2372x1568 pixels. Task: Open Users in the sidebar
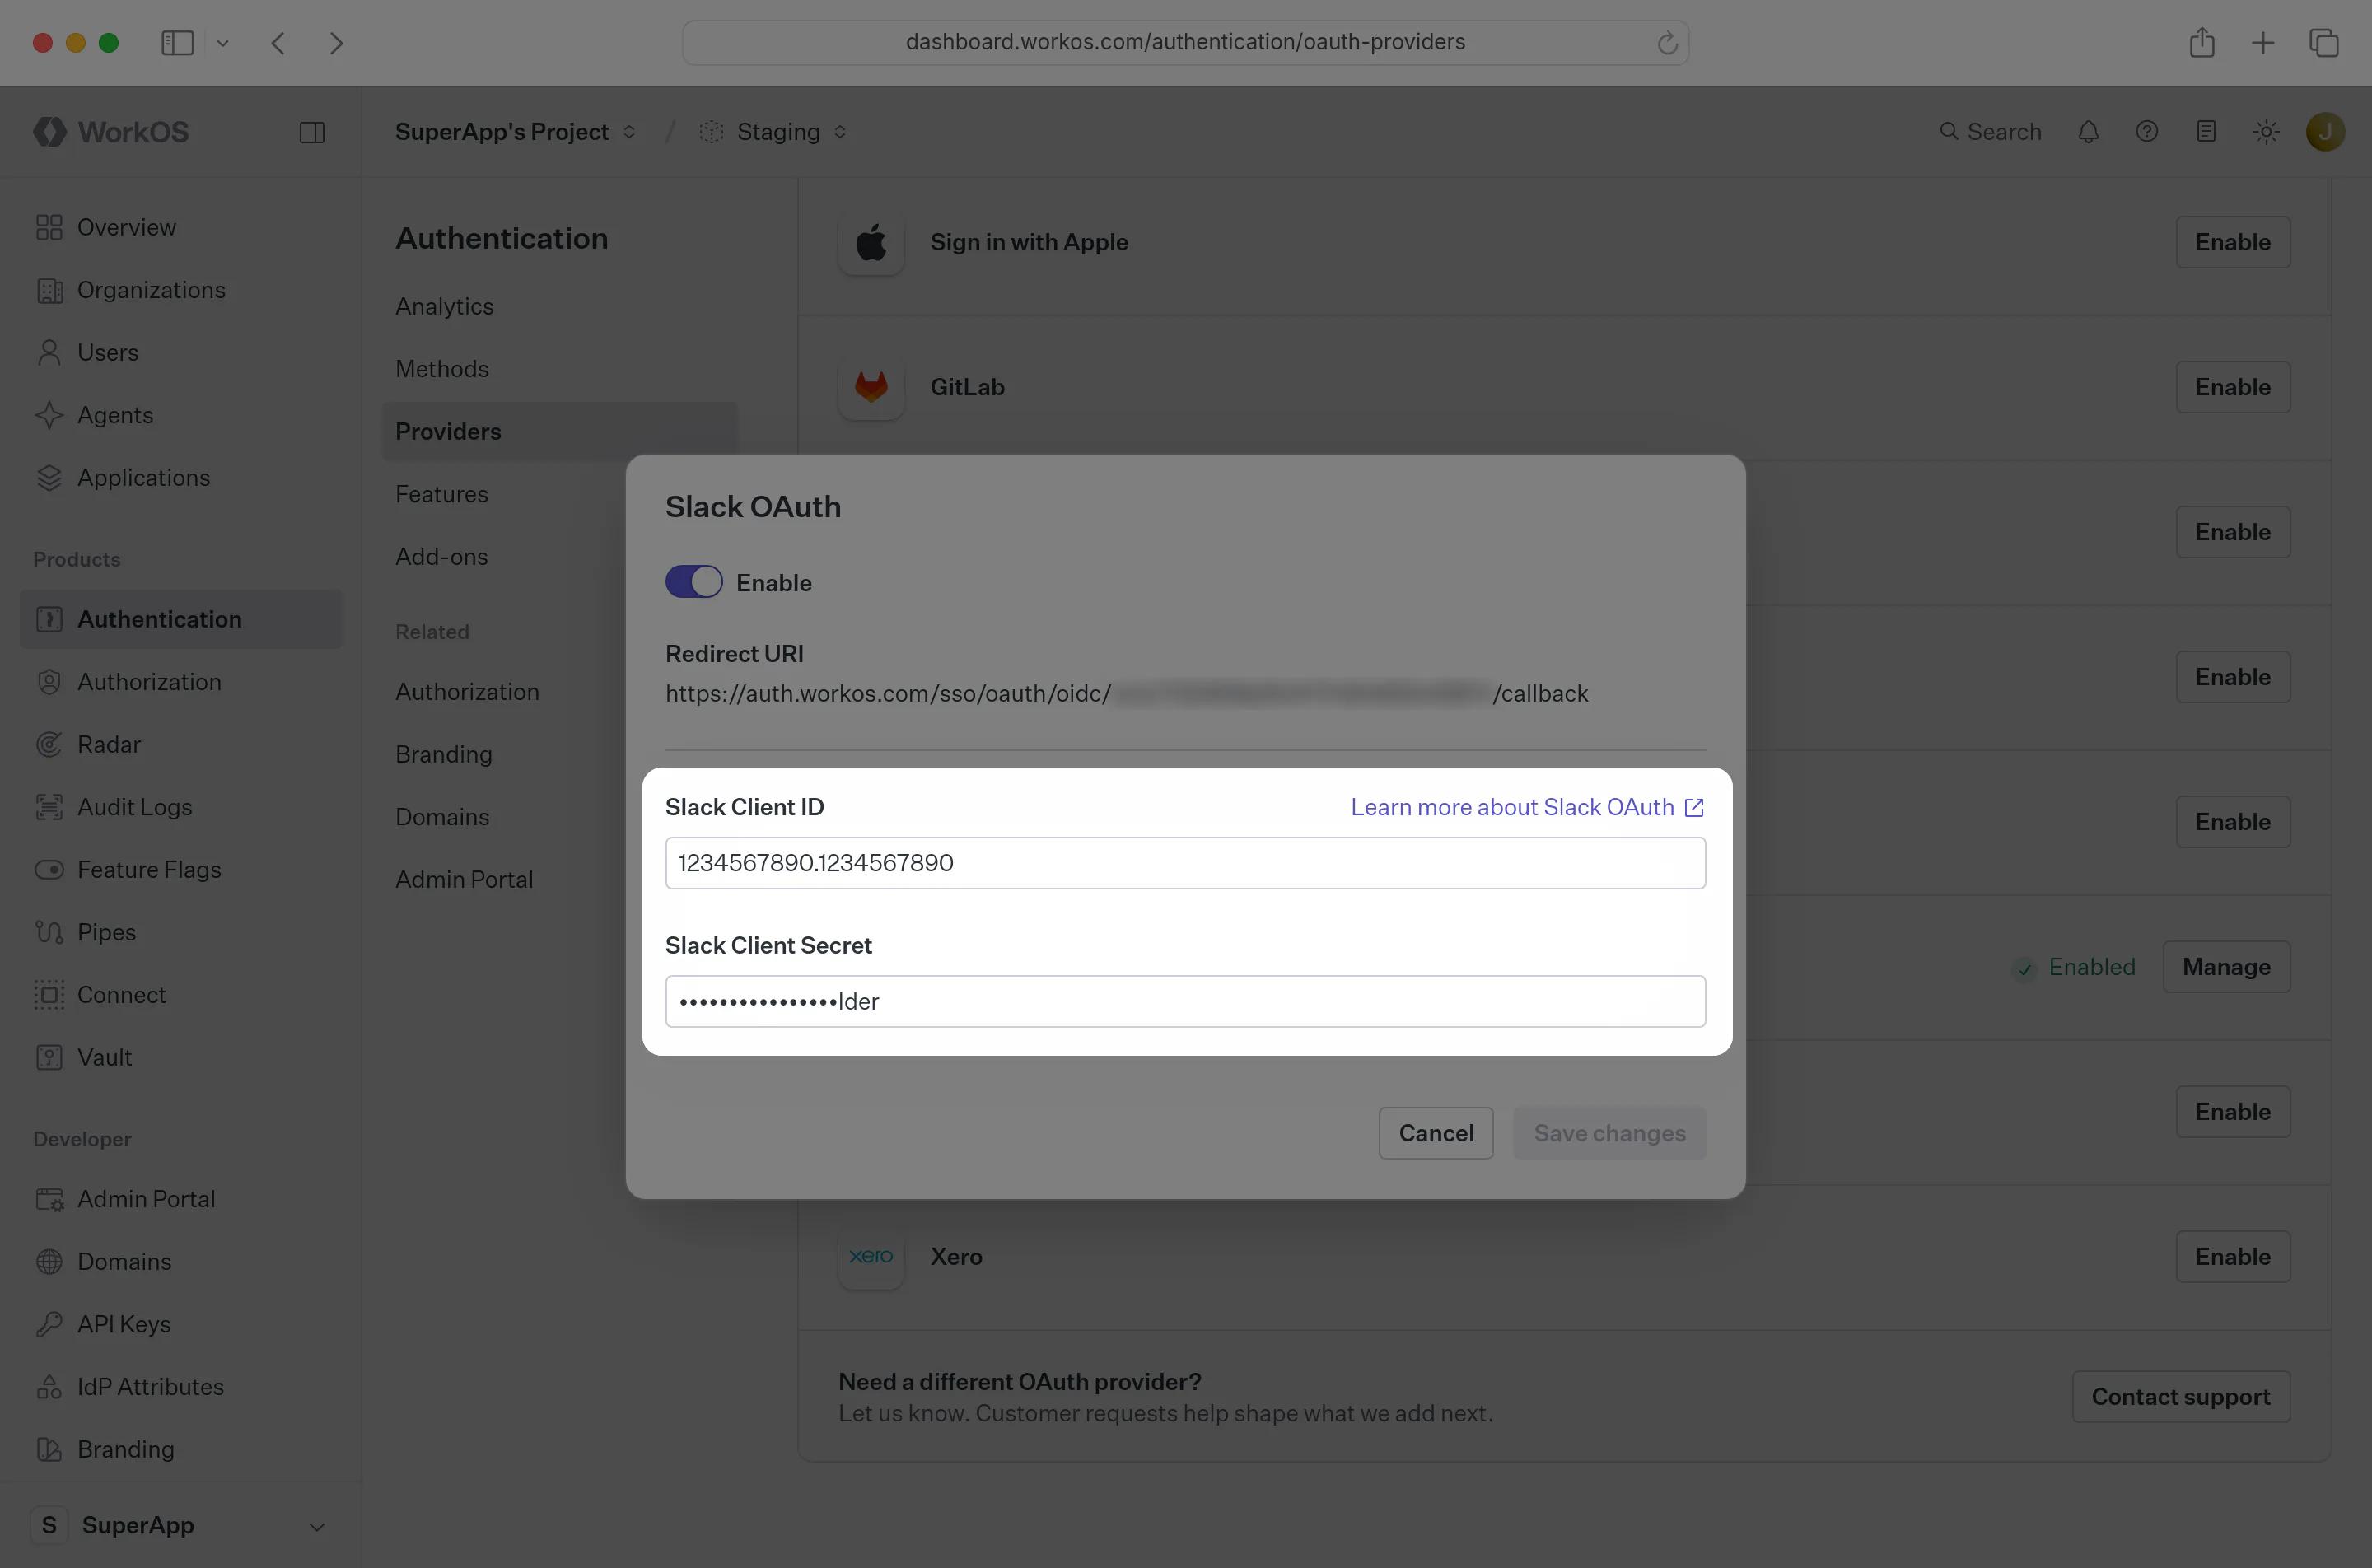(181, 353)
